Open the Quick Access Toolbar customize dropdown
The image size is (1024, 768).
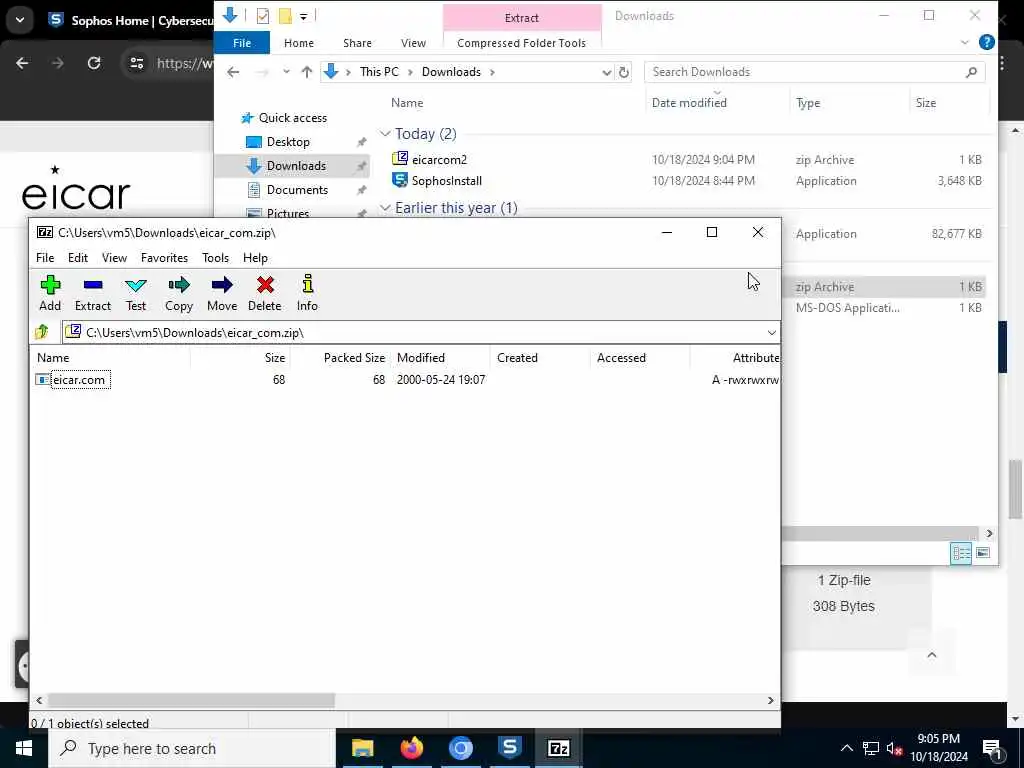[x=304, y=16]
